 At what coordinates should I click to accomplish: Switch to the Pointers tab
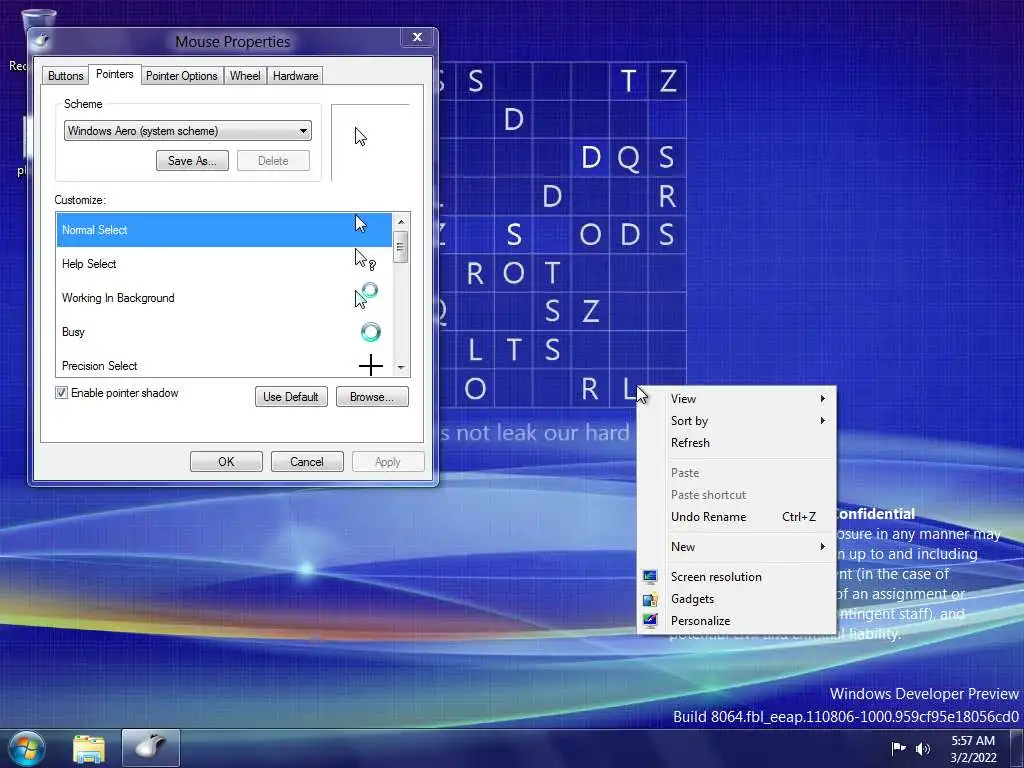pos(114,74)
